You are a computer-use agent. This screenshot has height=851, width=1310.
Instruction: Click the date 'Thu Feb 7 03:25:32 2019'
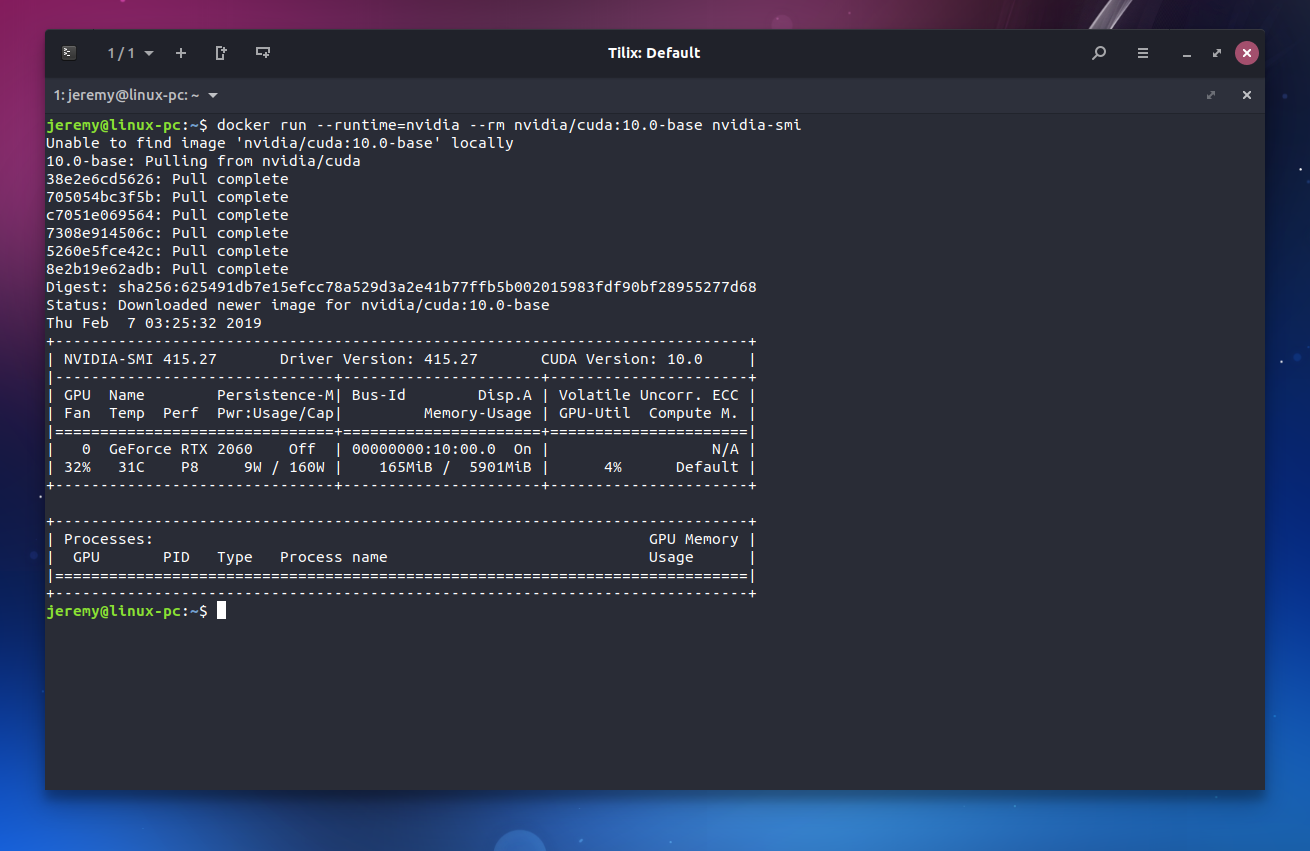(x=154, y=323)
